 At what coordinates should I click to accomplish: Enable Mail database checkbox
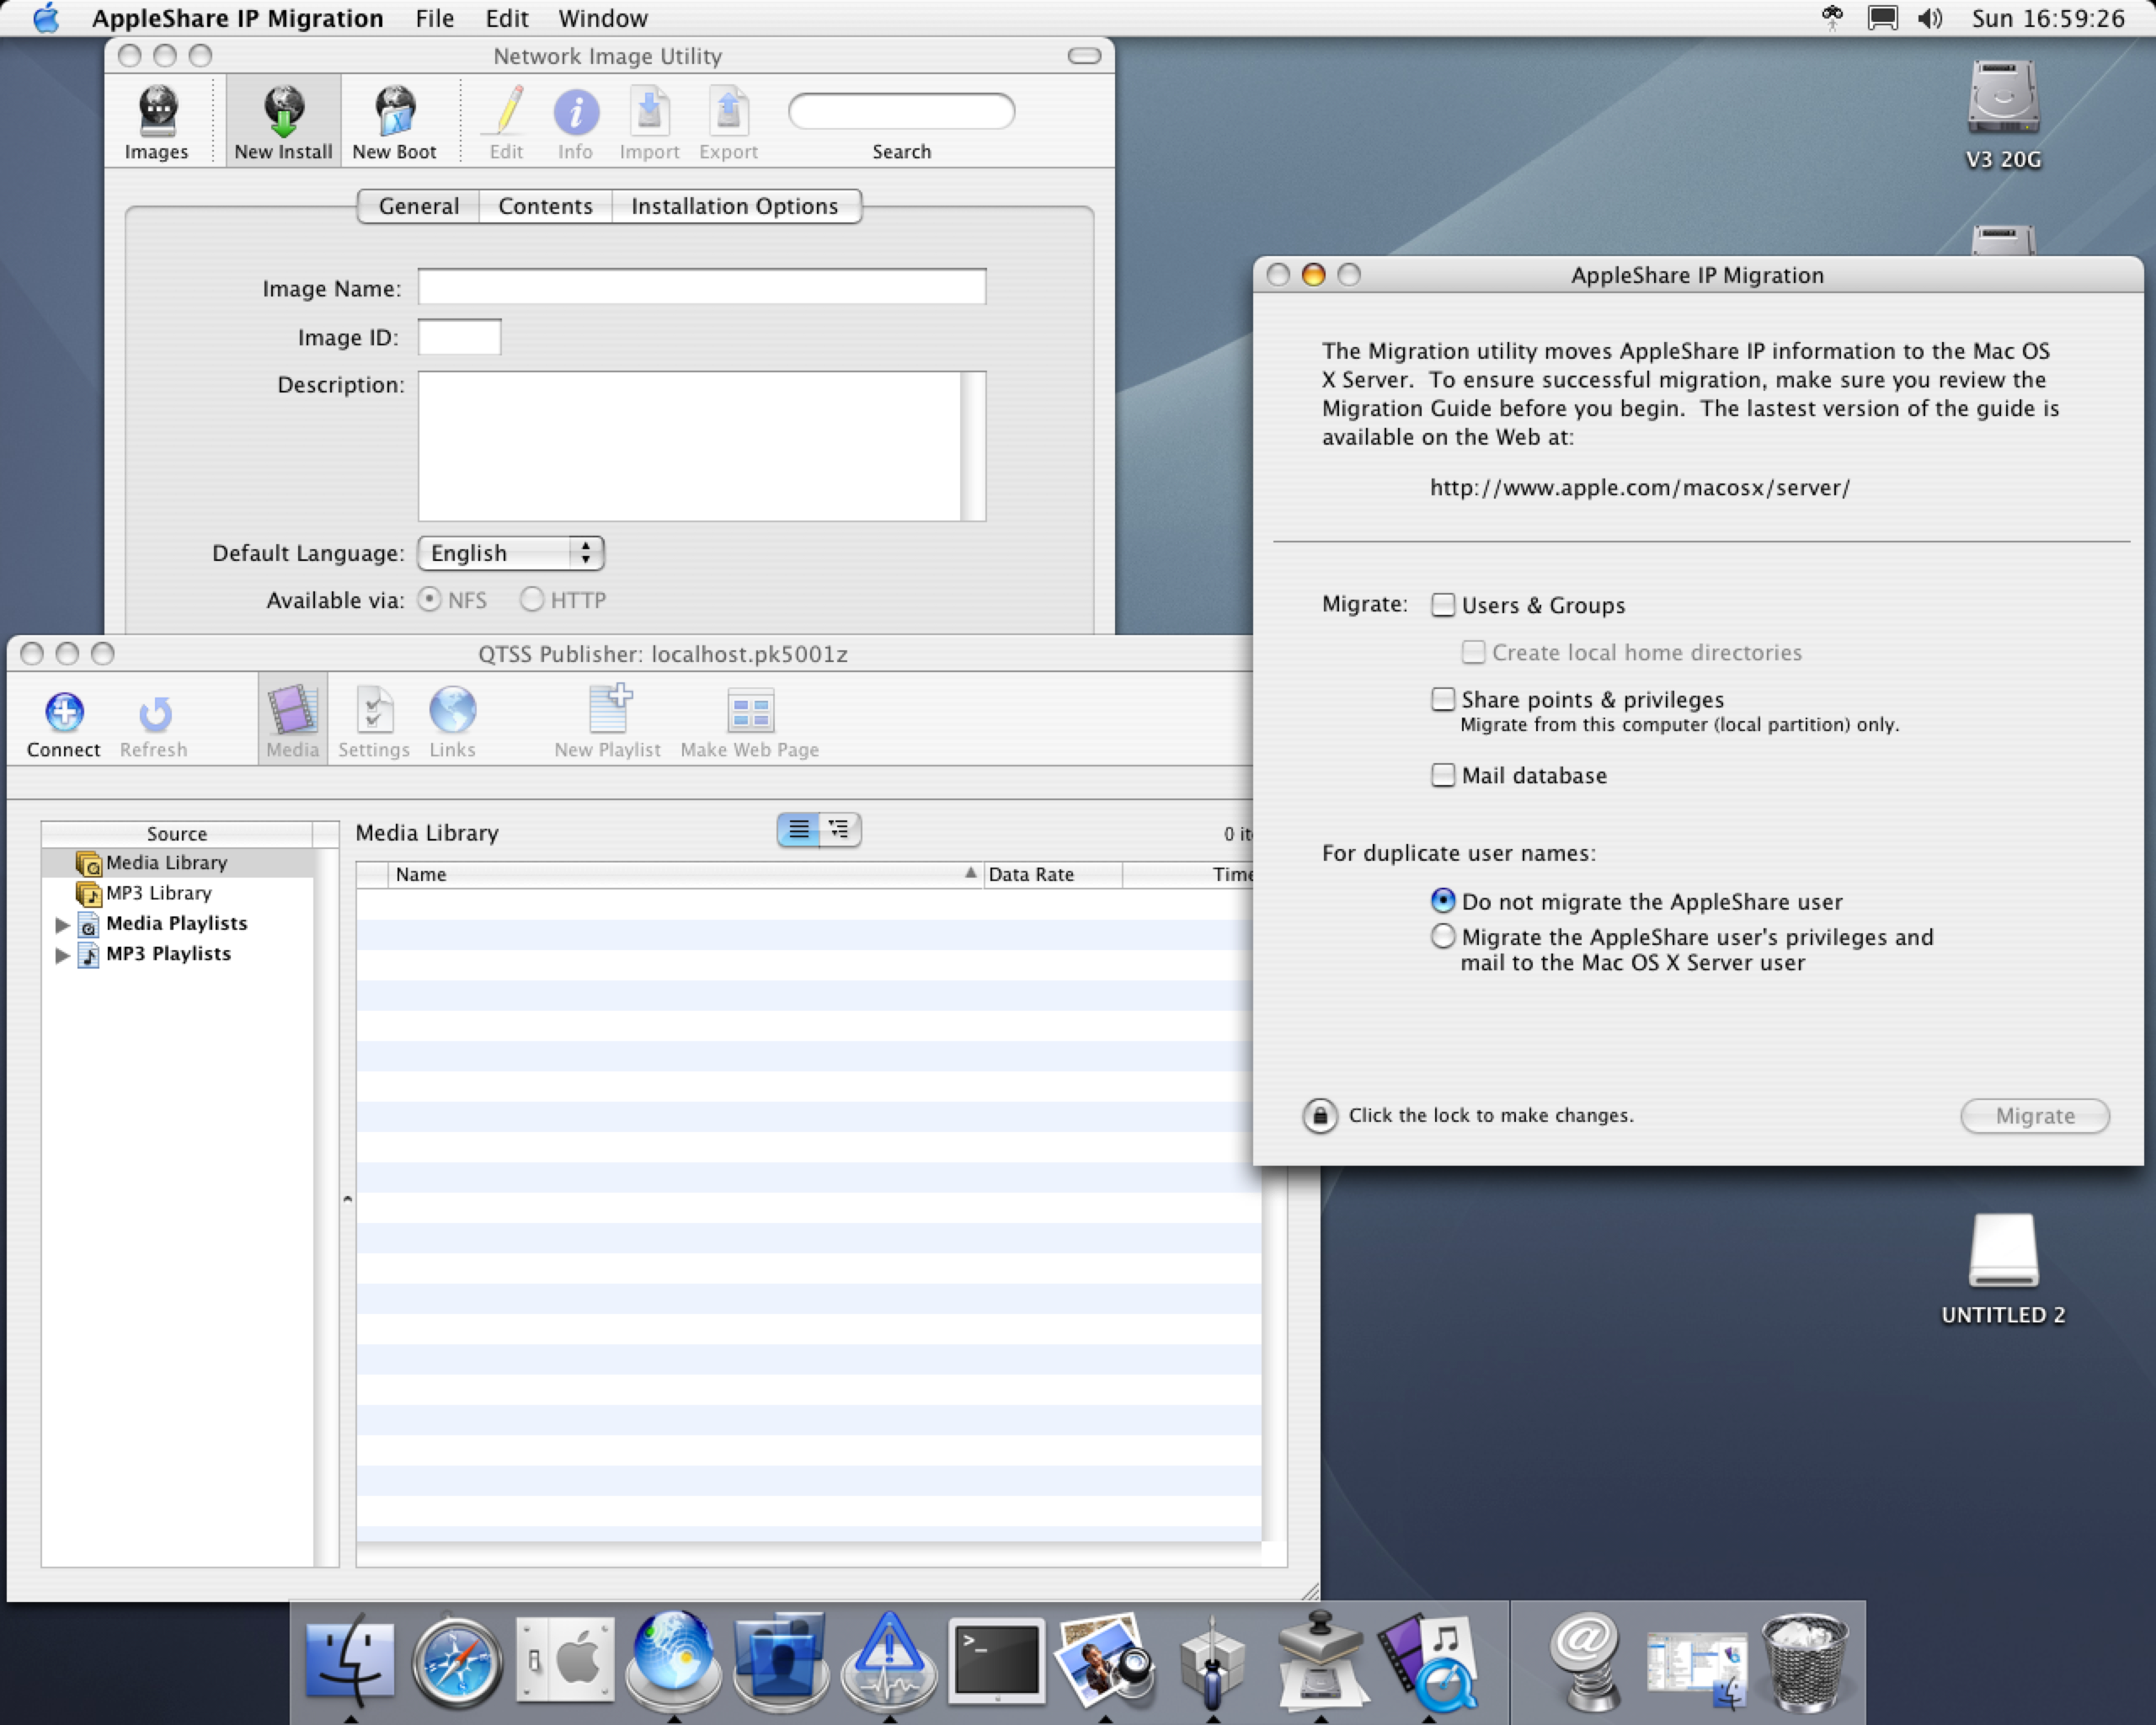pyautogui.click(x=1442, y=775)
